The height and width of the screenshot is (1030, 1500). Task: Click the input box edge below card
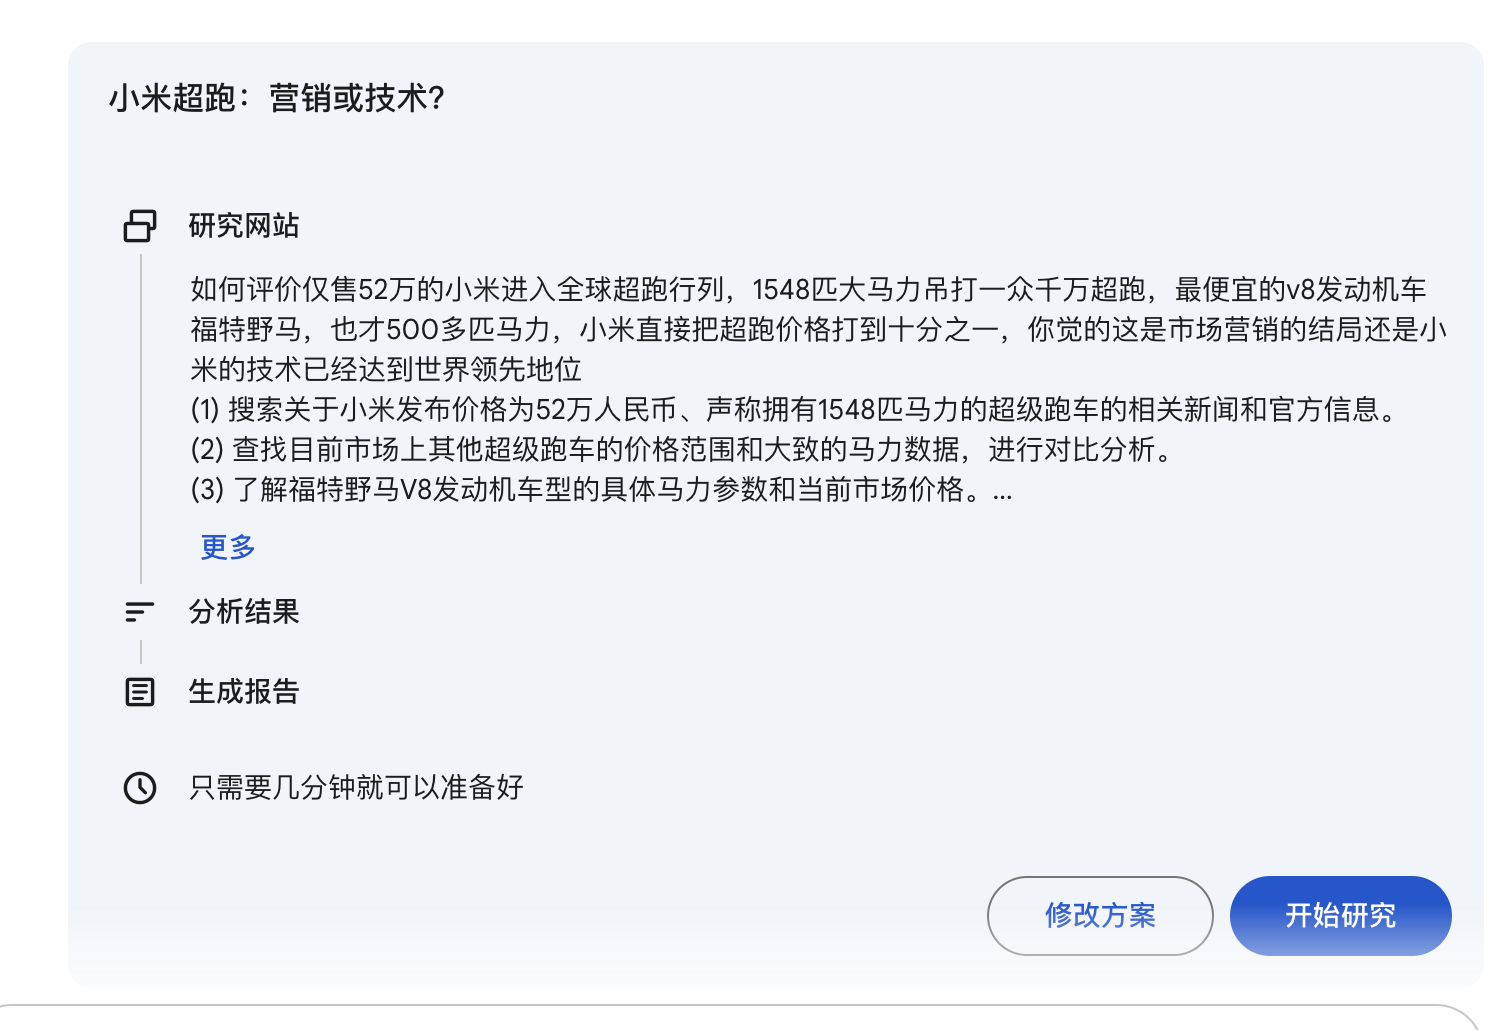point(740,1016)
